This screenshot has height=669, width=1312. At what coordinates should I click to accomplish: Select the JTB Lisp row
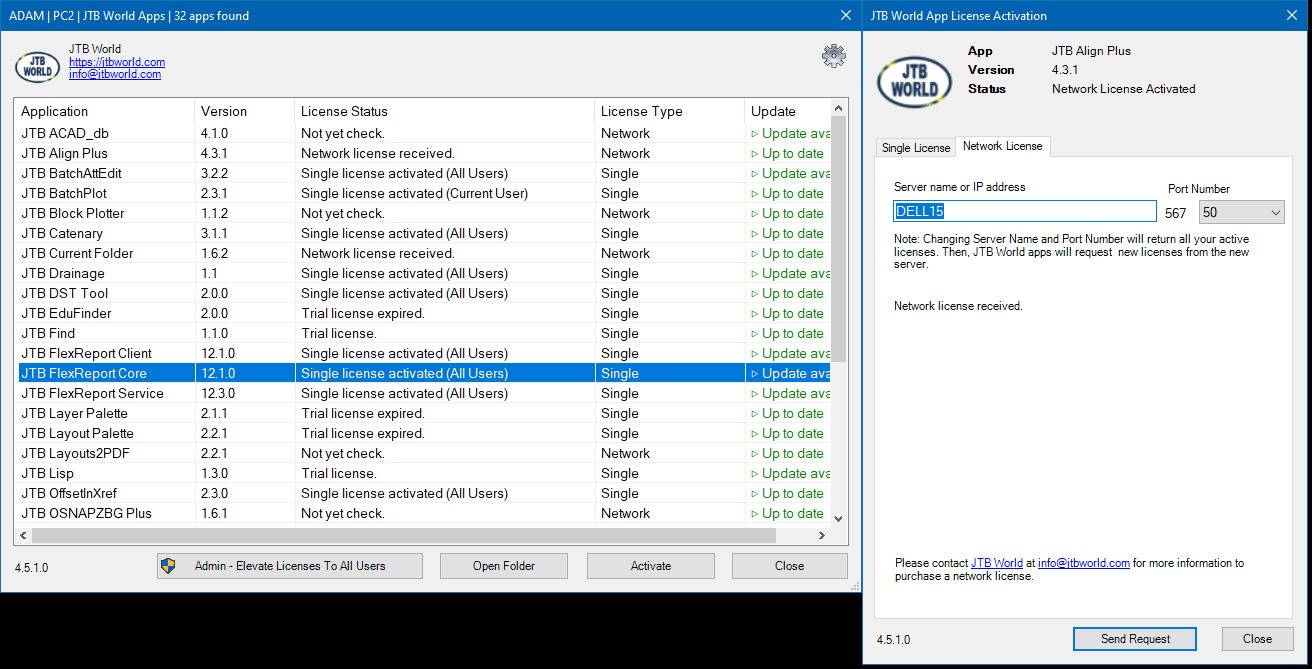pos(423,473)
